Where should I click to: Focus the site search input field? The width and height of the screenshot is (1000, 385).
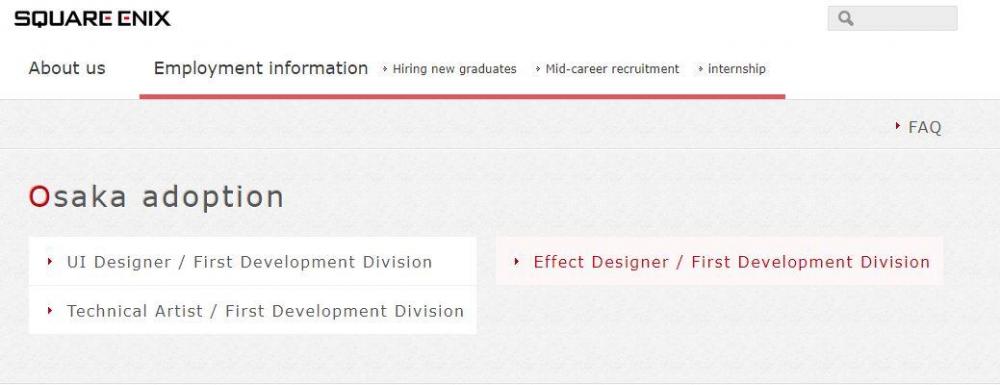tap(892, 18)
